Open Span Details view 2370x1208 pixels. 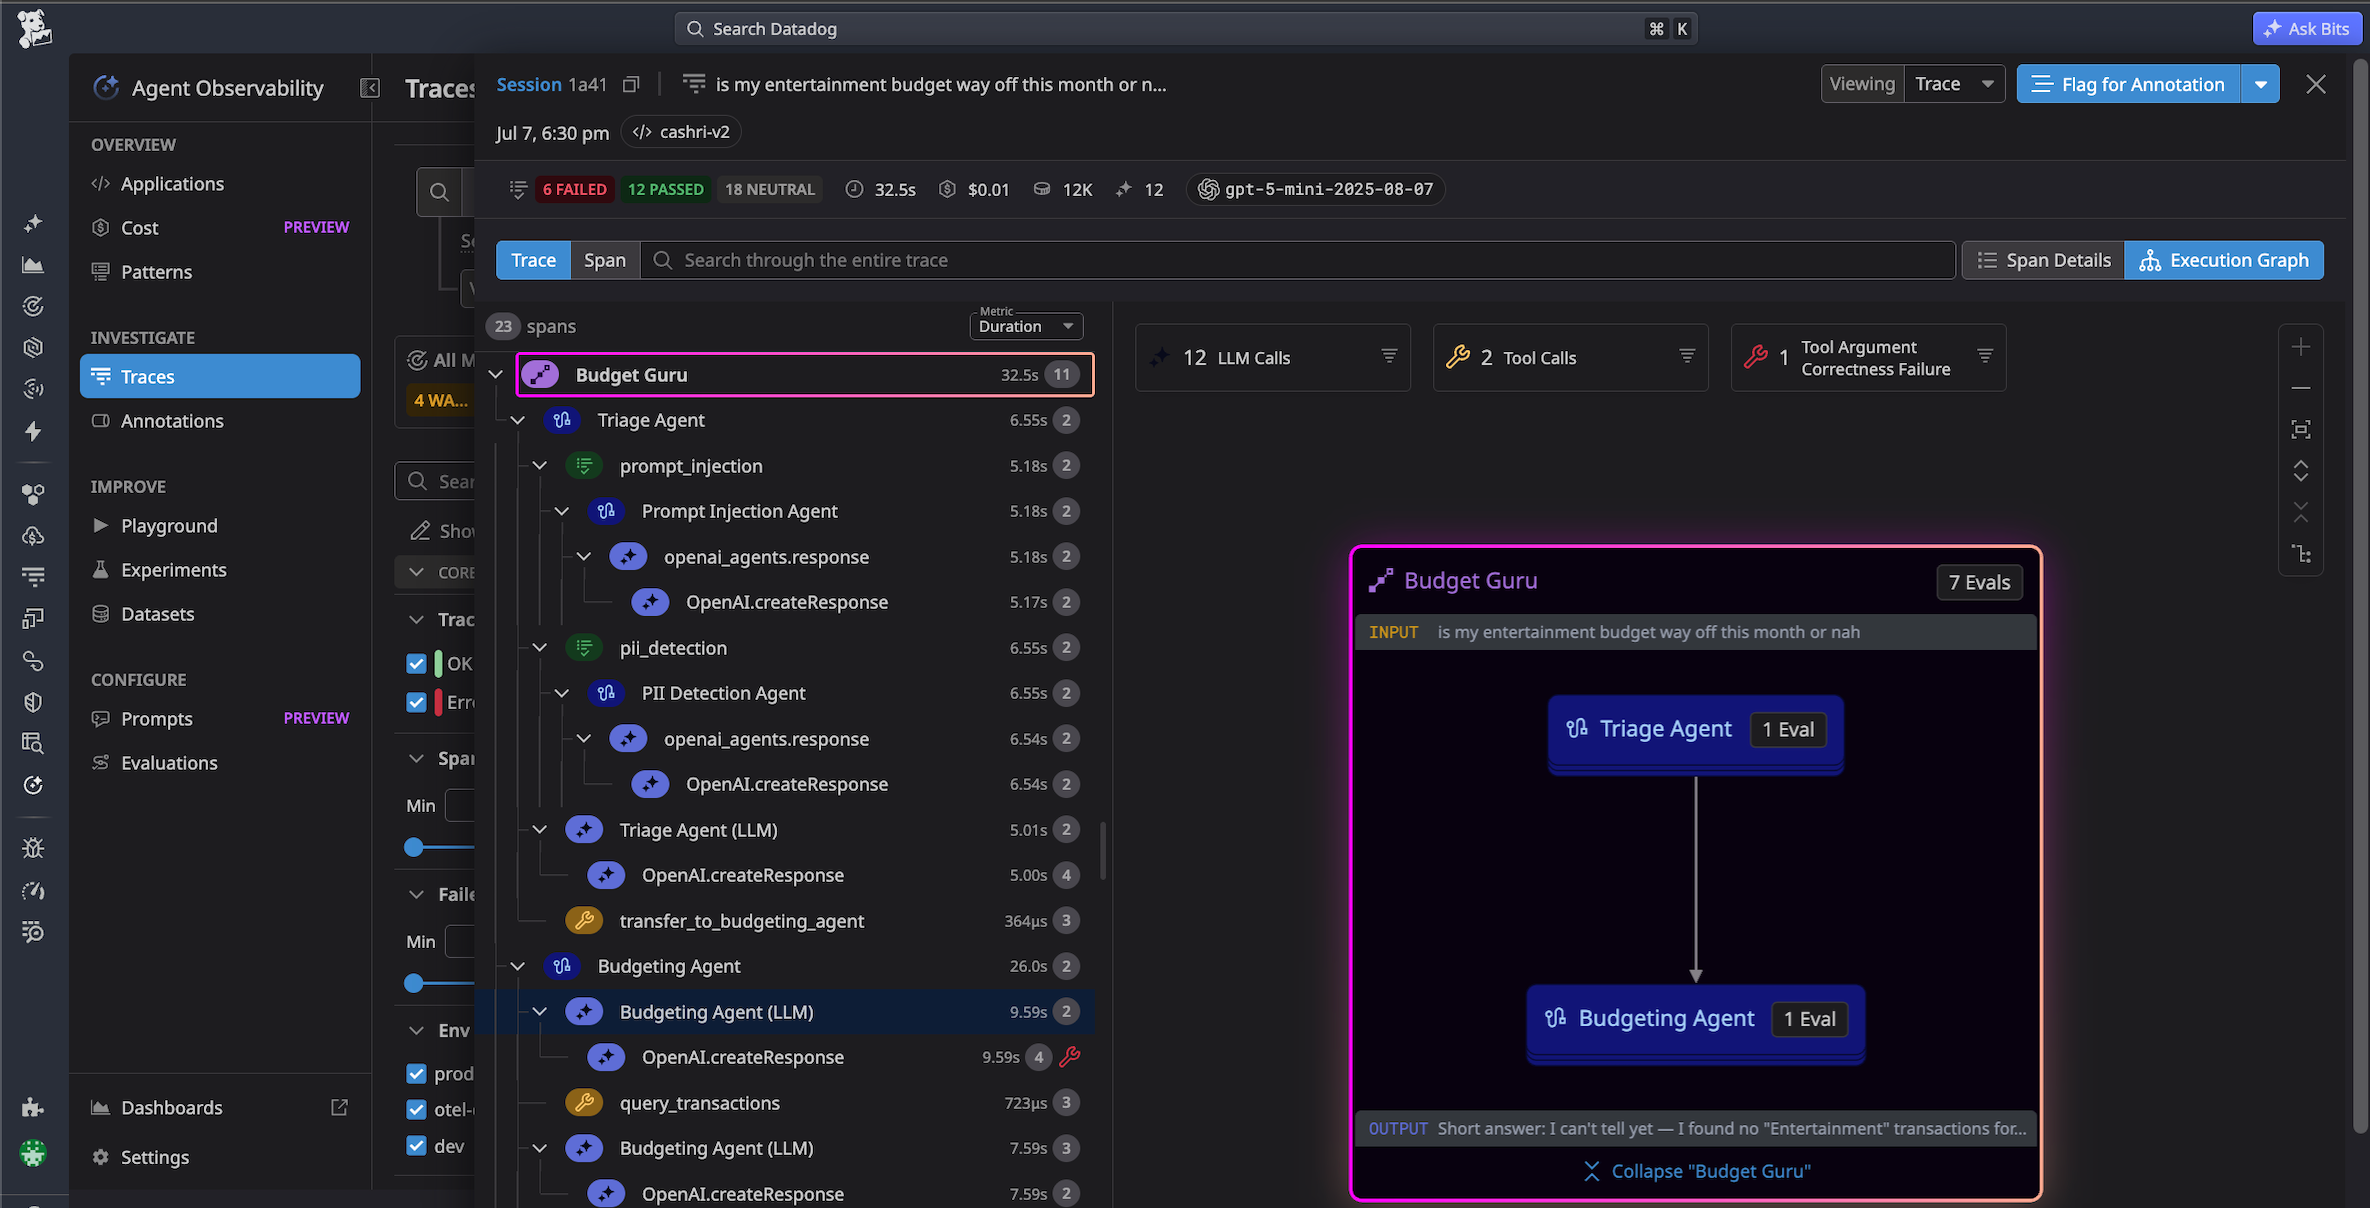pyautogui.click(x=2044, y=260)
